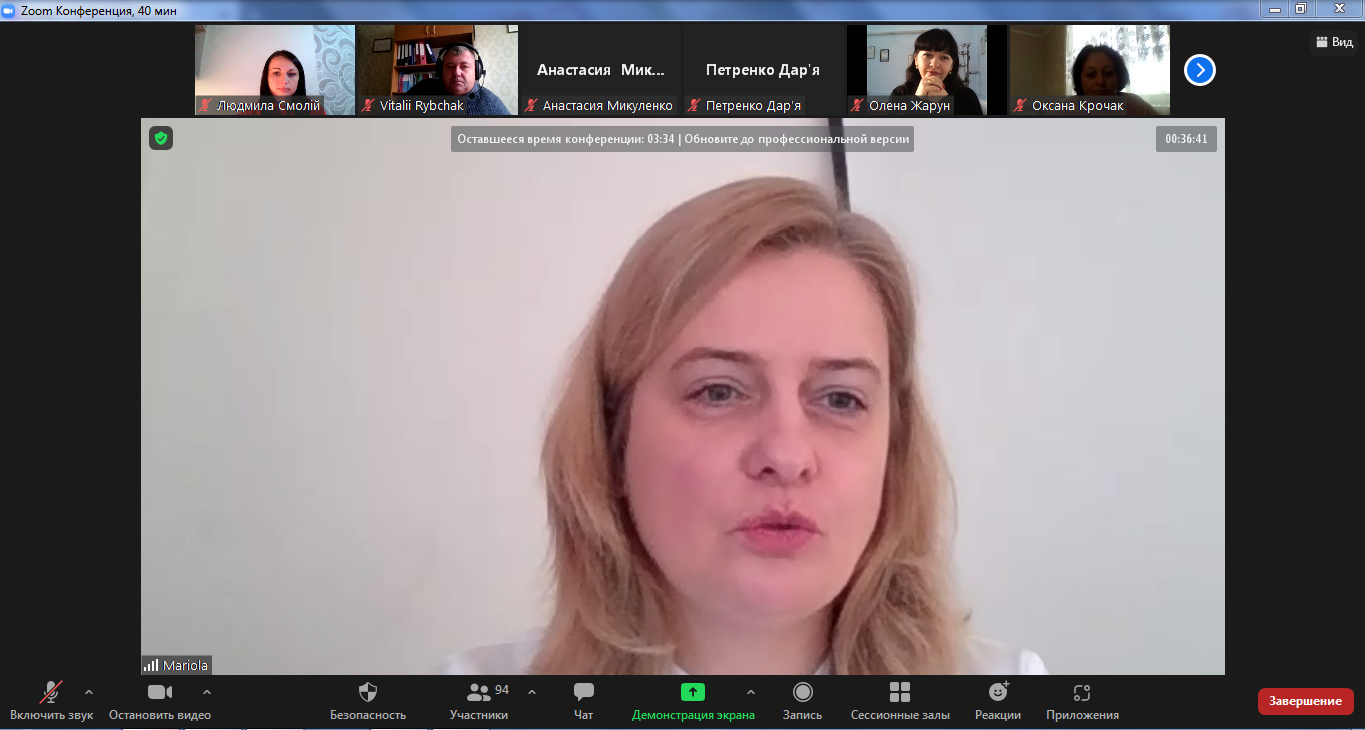Viewport: 1365px width, 730px height.
Task: Click the 00:36:41 meeting timer
Action: click(1186, 139)
